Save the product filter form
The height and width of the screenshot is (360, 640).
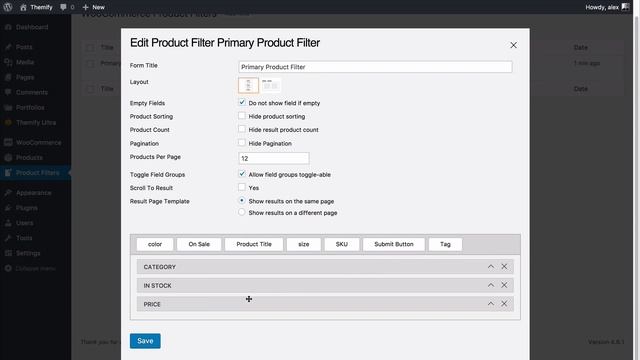pos(145,341)
